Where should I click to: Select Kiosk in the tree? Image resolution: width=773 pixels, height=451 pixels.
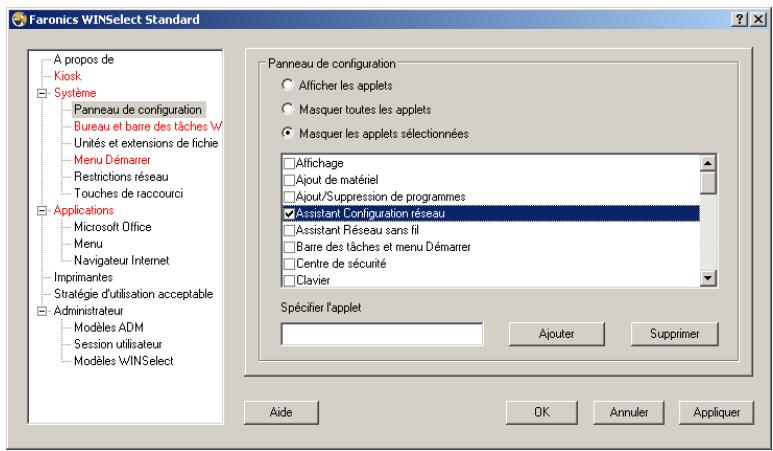pyautogui.click(x=68, y=76)
